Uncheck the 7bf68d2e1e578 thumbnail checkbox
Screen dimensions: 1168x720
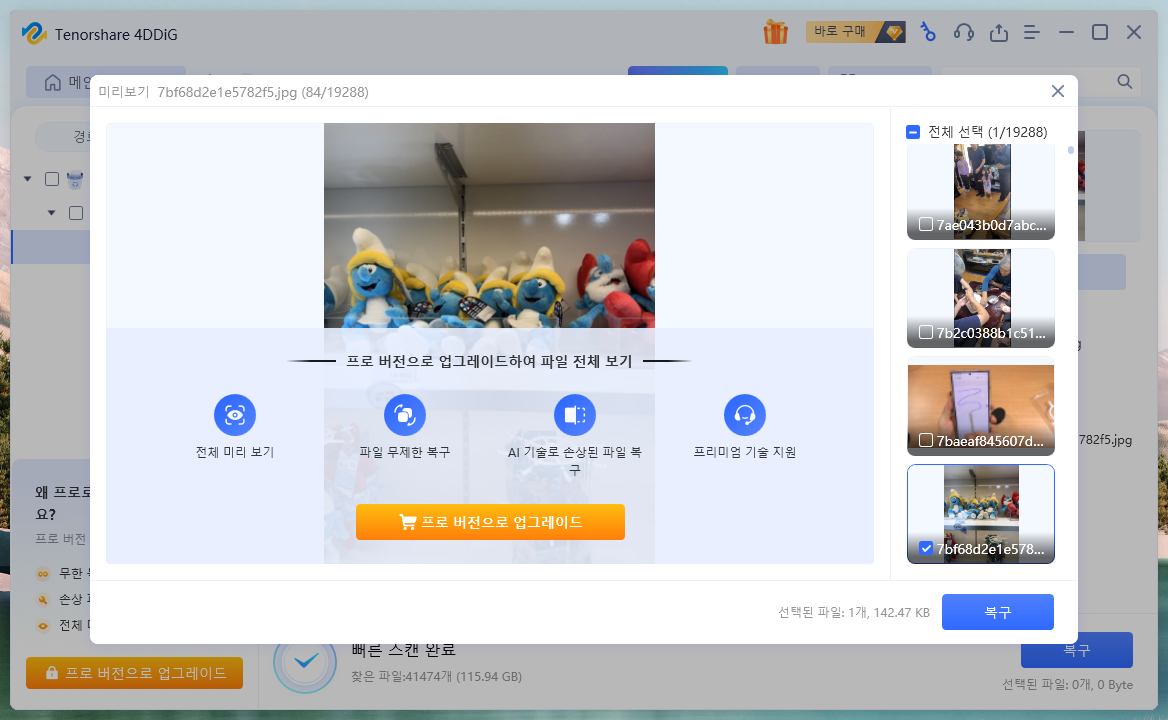pyautogui.click(x=925, y=548)
